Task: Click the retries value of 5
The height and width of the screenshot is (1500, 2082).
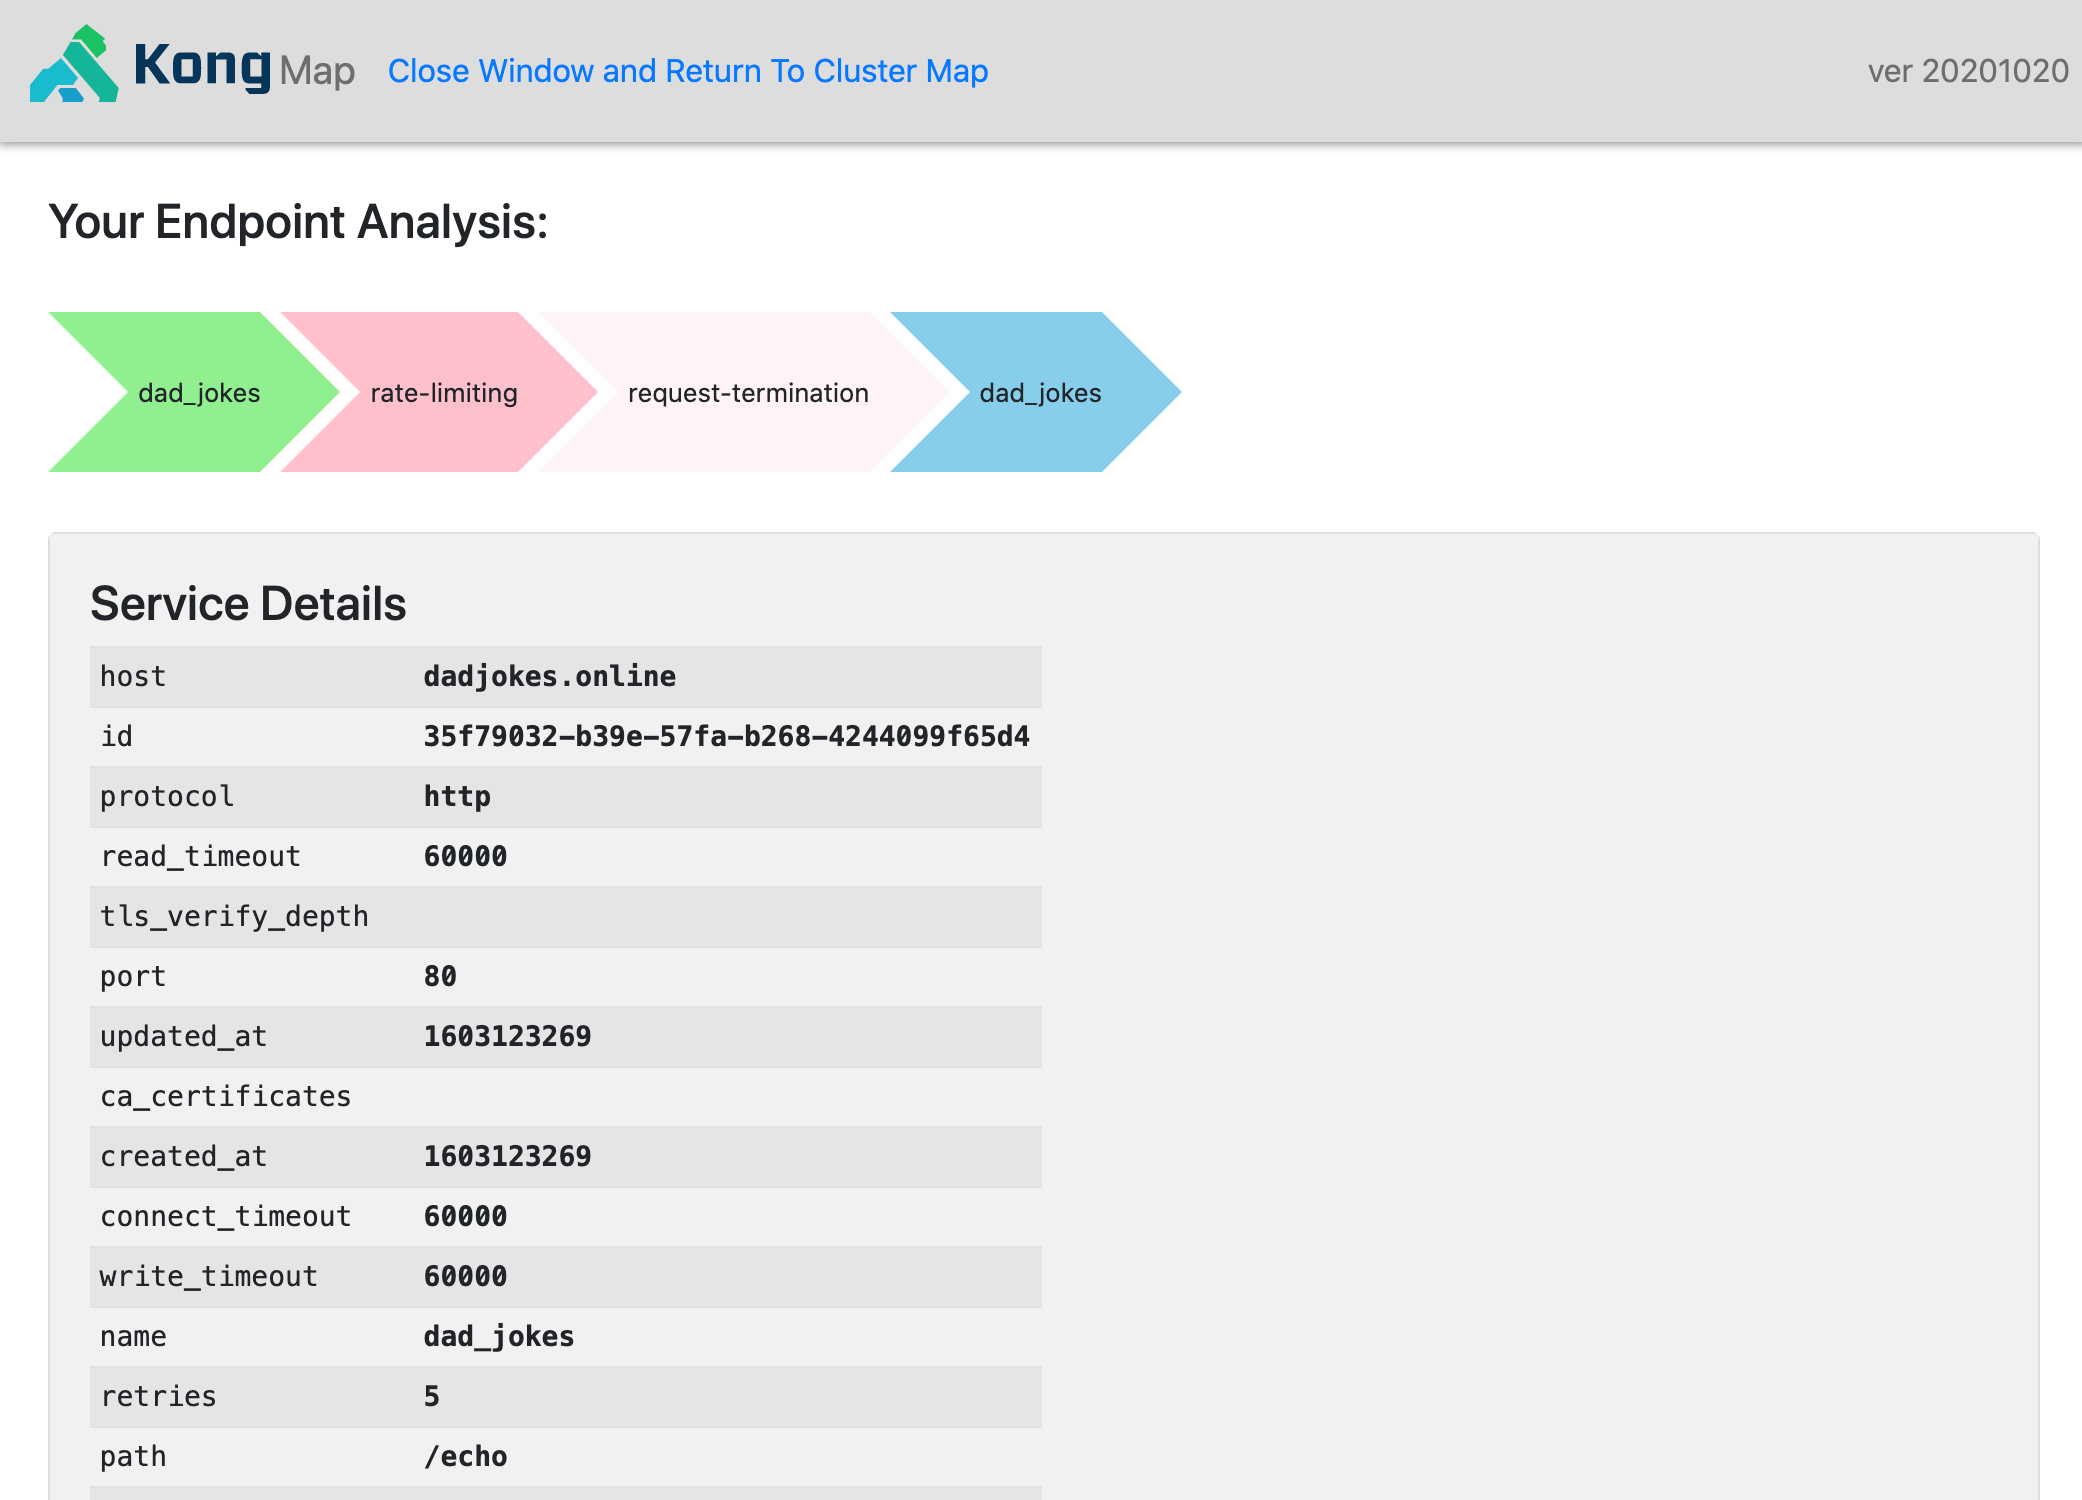Action: pyautogui.click(x=431, y=1396)
